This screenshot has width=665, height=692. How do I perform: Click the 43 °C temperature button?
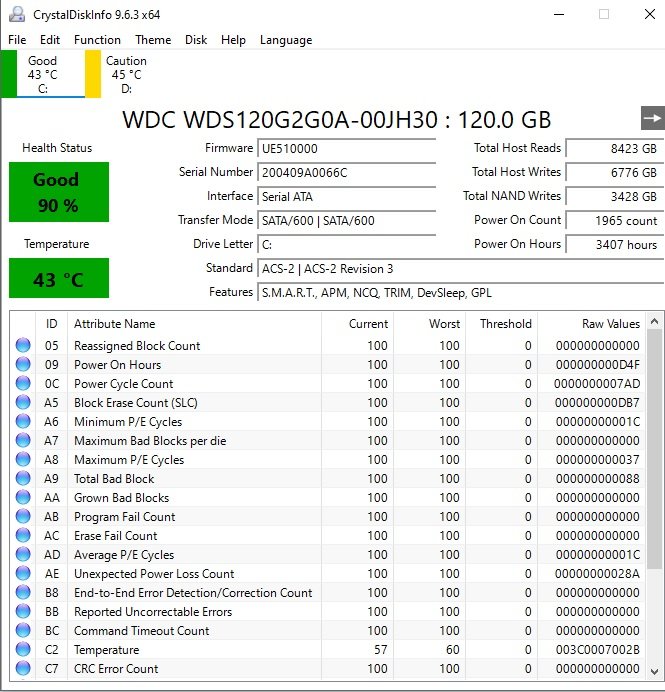(x=59, y=278)
